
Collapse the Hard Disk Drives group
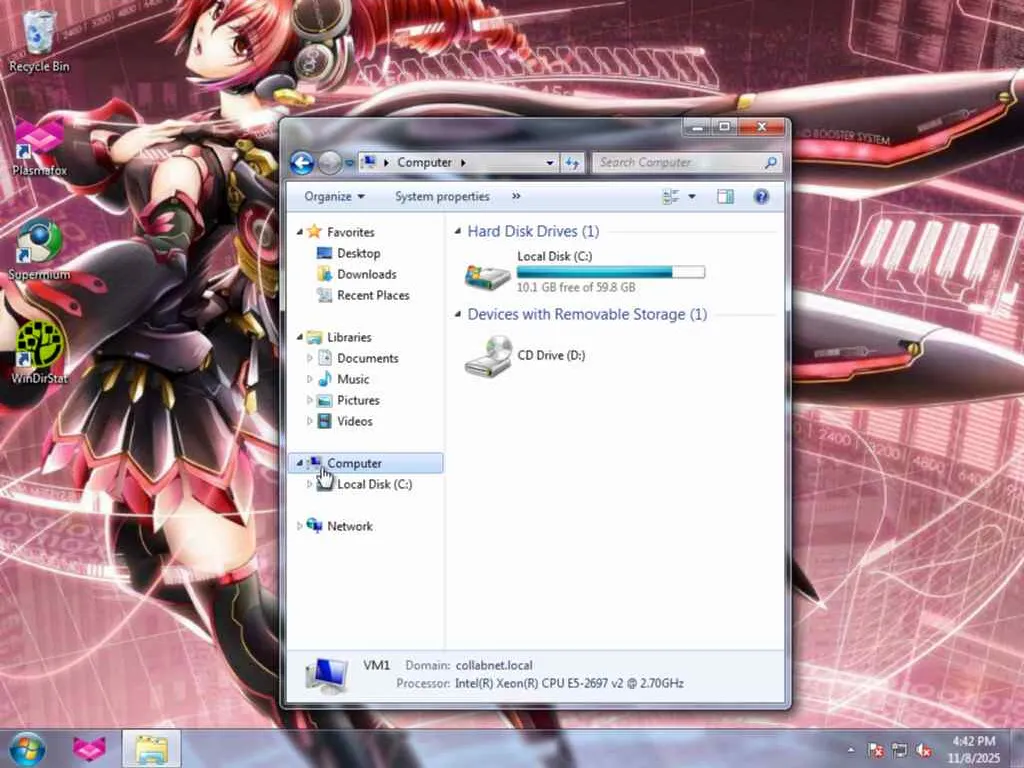point(458,231)
